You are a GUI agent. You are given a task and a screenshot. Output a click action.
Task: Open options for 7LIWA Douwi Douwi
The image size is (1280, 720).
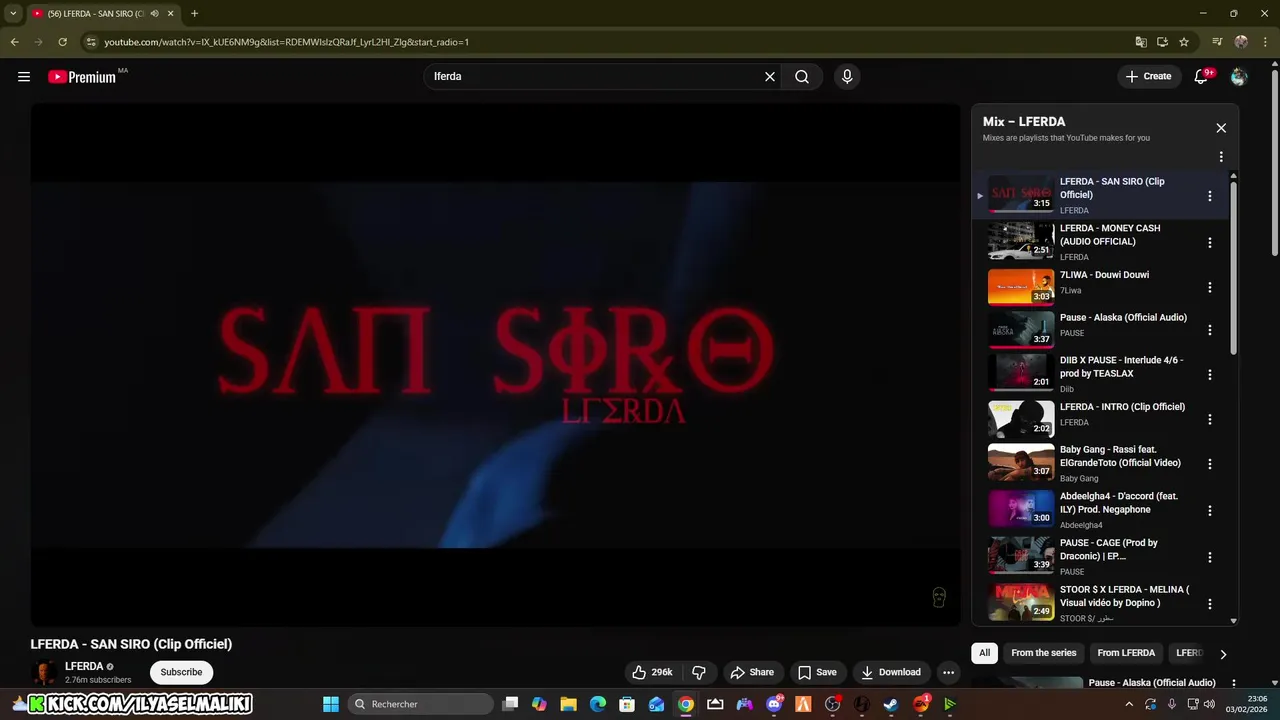(1210, 288)
